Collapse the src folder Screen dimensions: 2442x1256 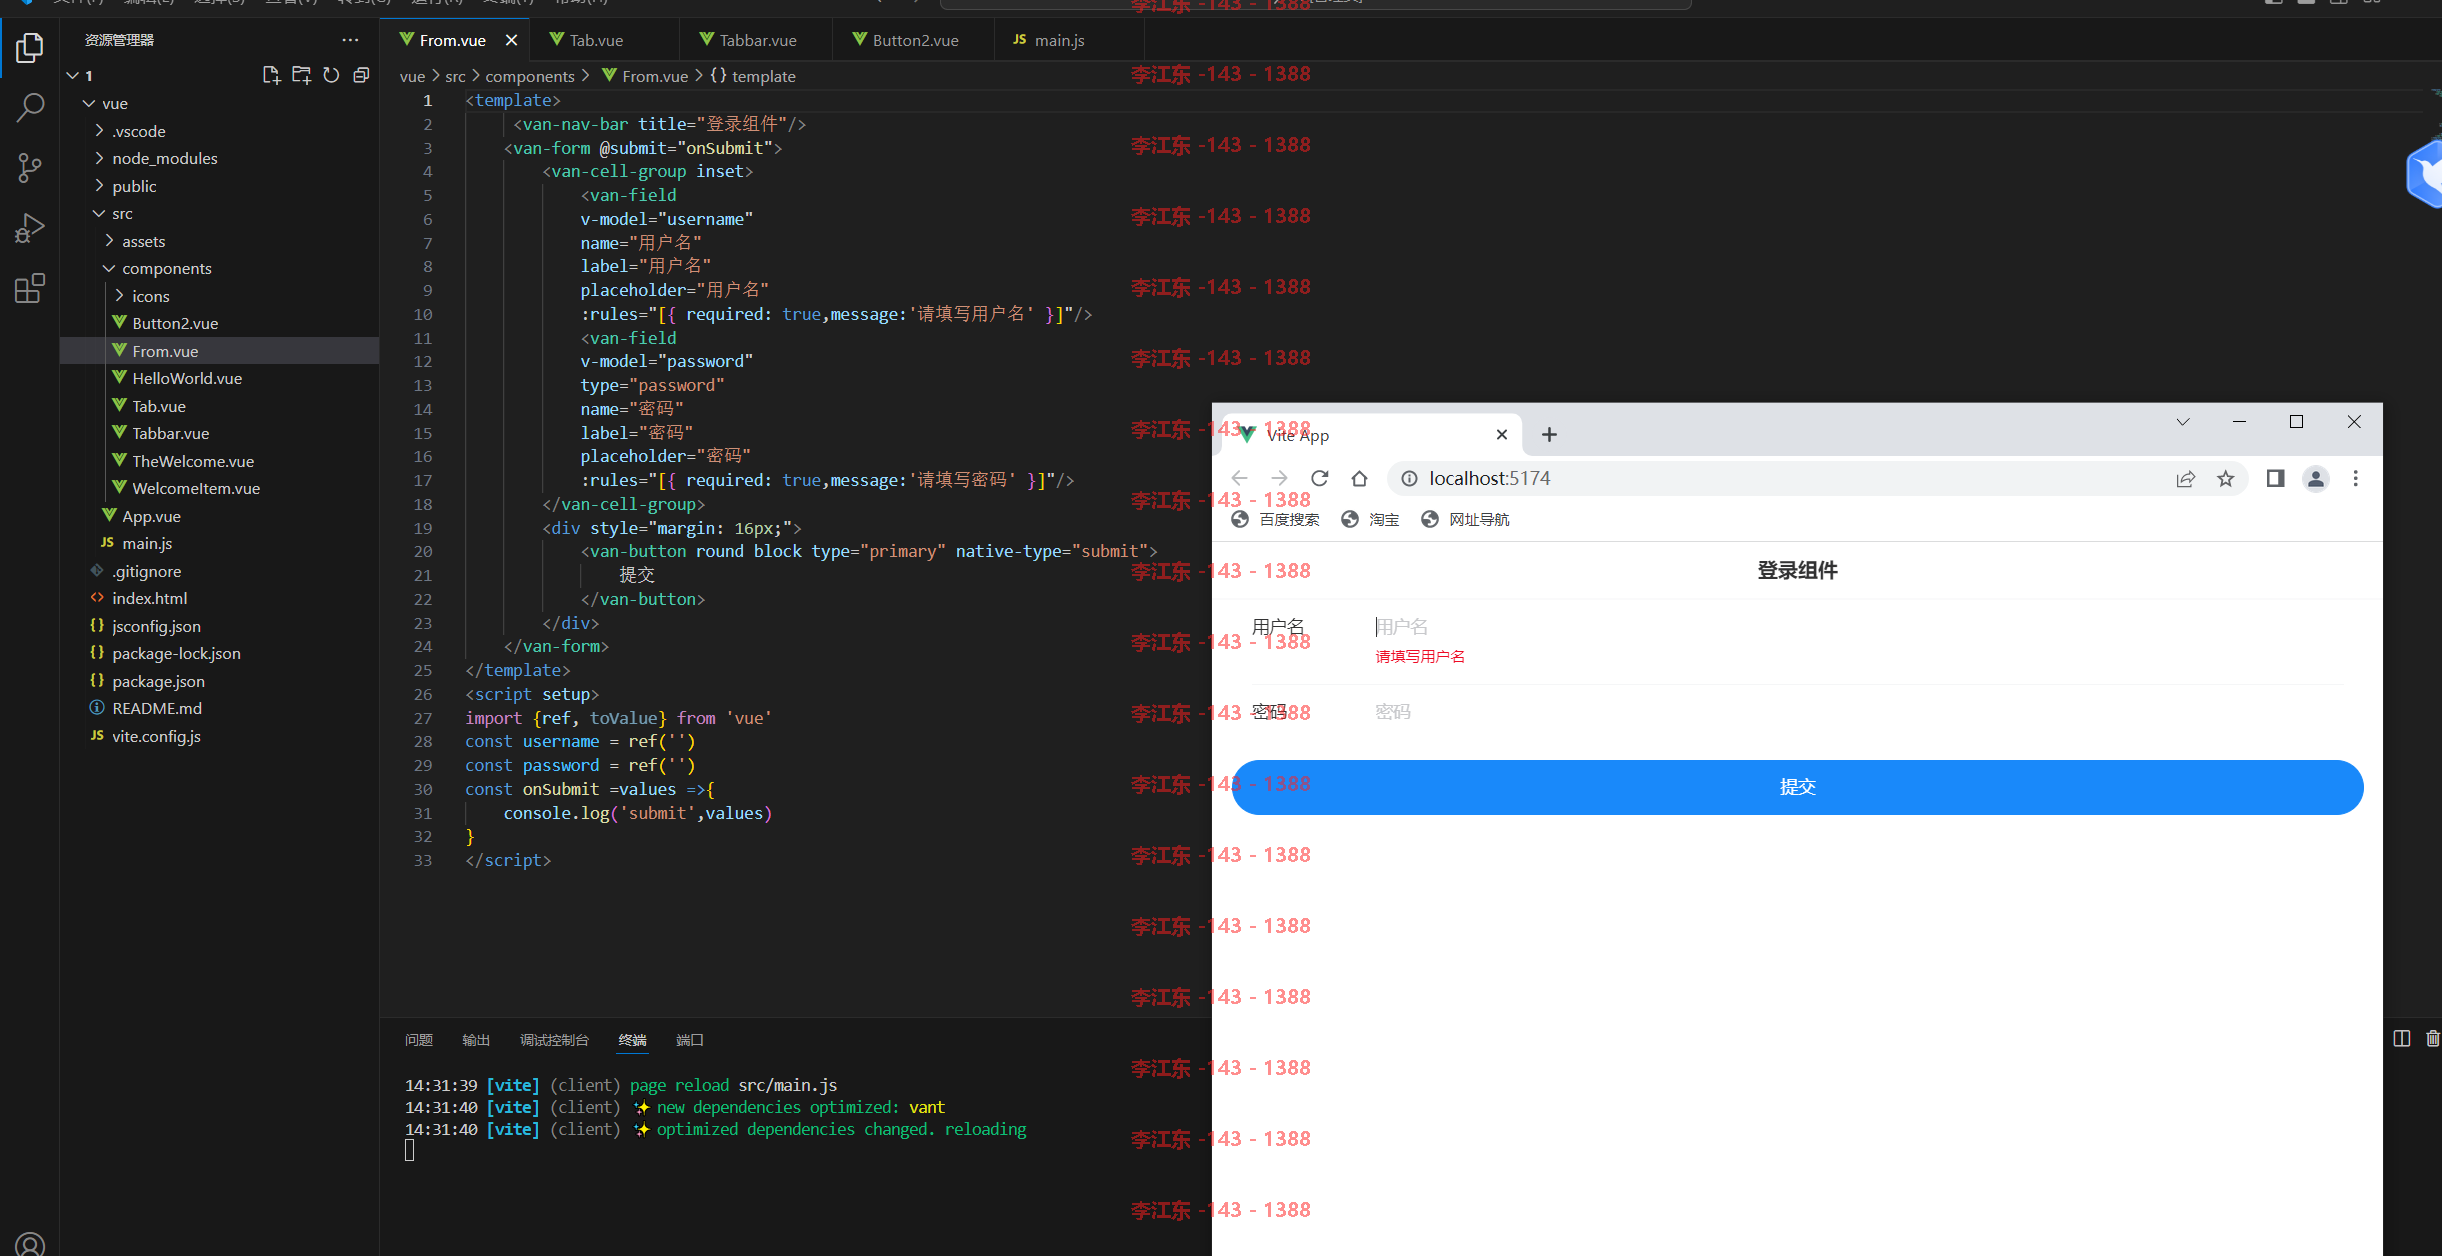(99, 213)
